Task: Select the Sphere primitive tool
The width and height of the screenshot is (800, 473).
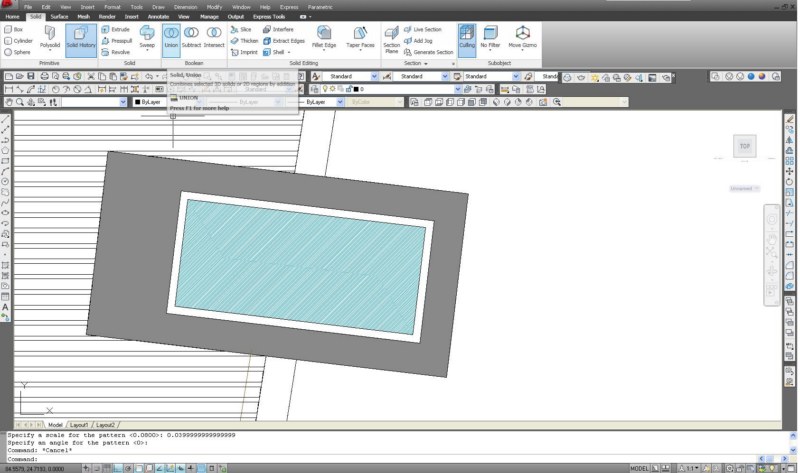Action: tap(17, 52)
